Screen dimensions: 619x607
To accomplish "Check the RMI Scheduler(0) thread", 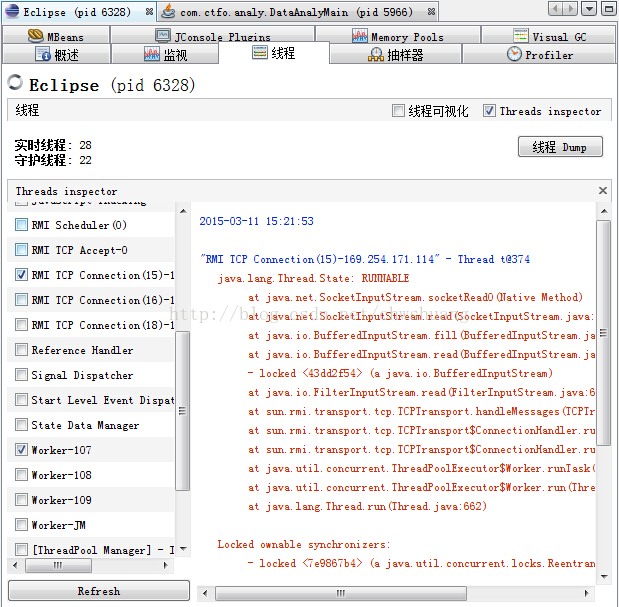I will pos(21,225).
